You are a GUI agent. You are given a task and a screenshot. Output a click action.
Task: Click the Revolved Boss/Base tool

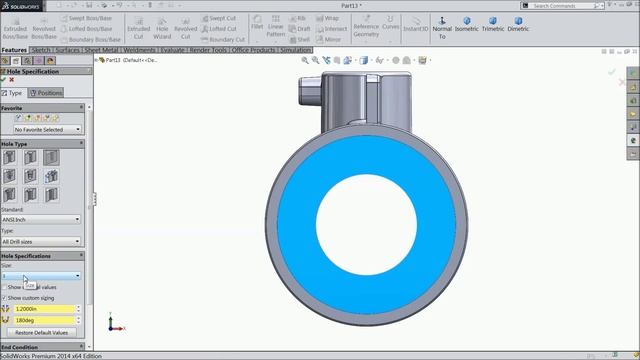44,28
